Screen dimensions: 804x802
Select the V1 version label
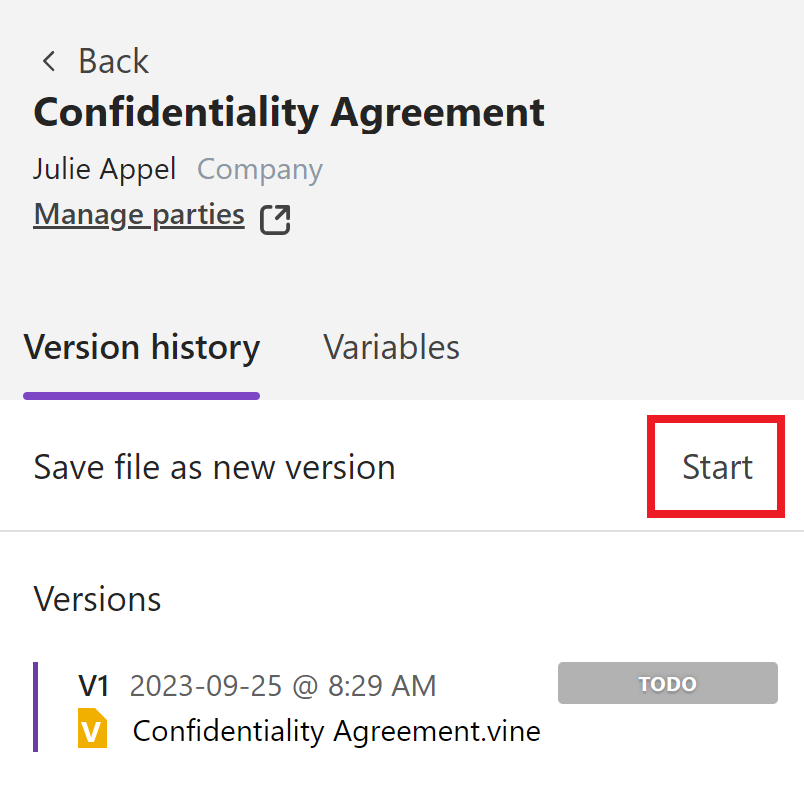(94, 685)
